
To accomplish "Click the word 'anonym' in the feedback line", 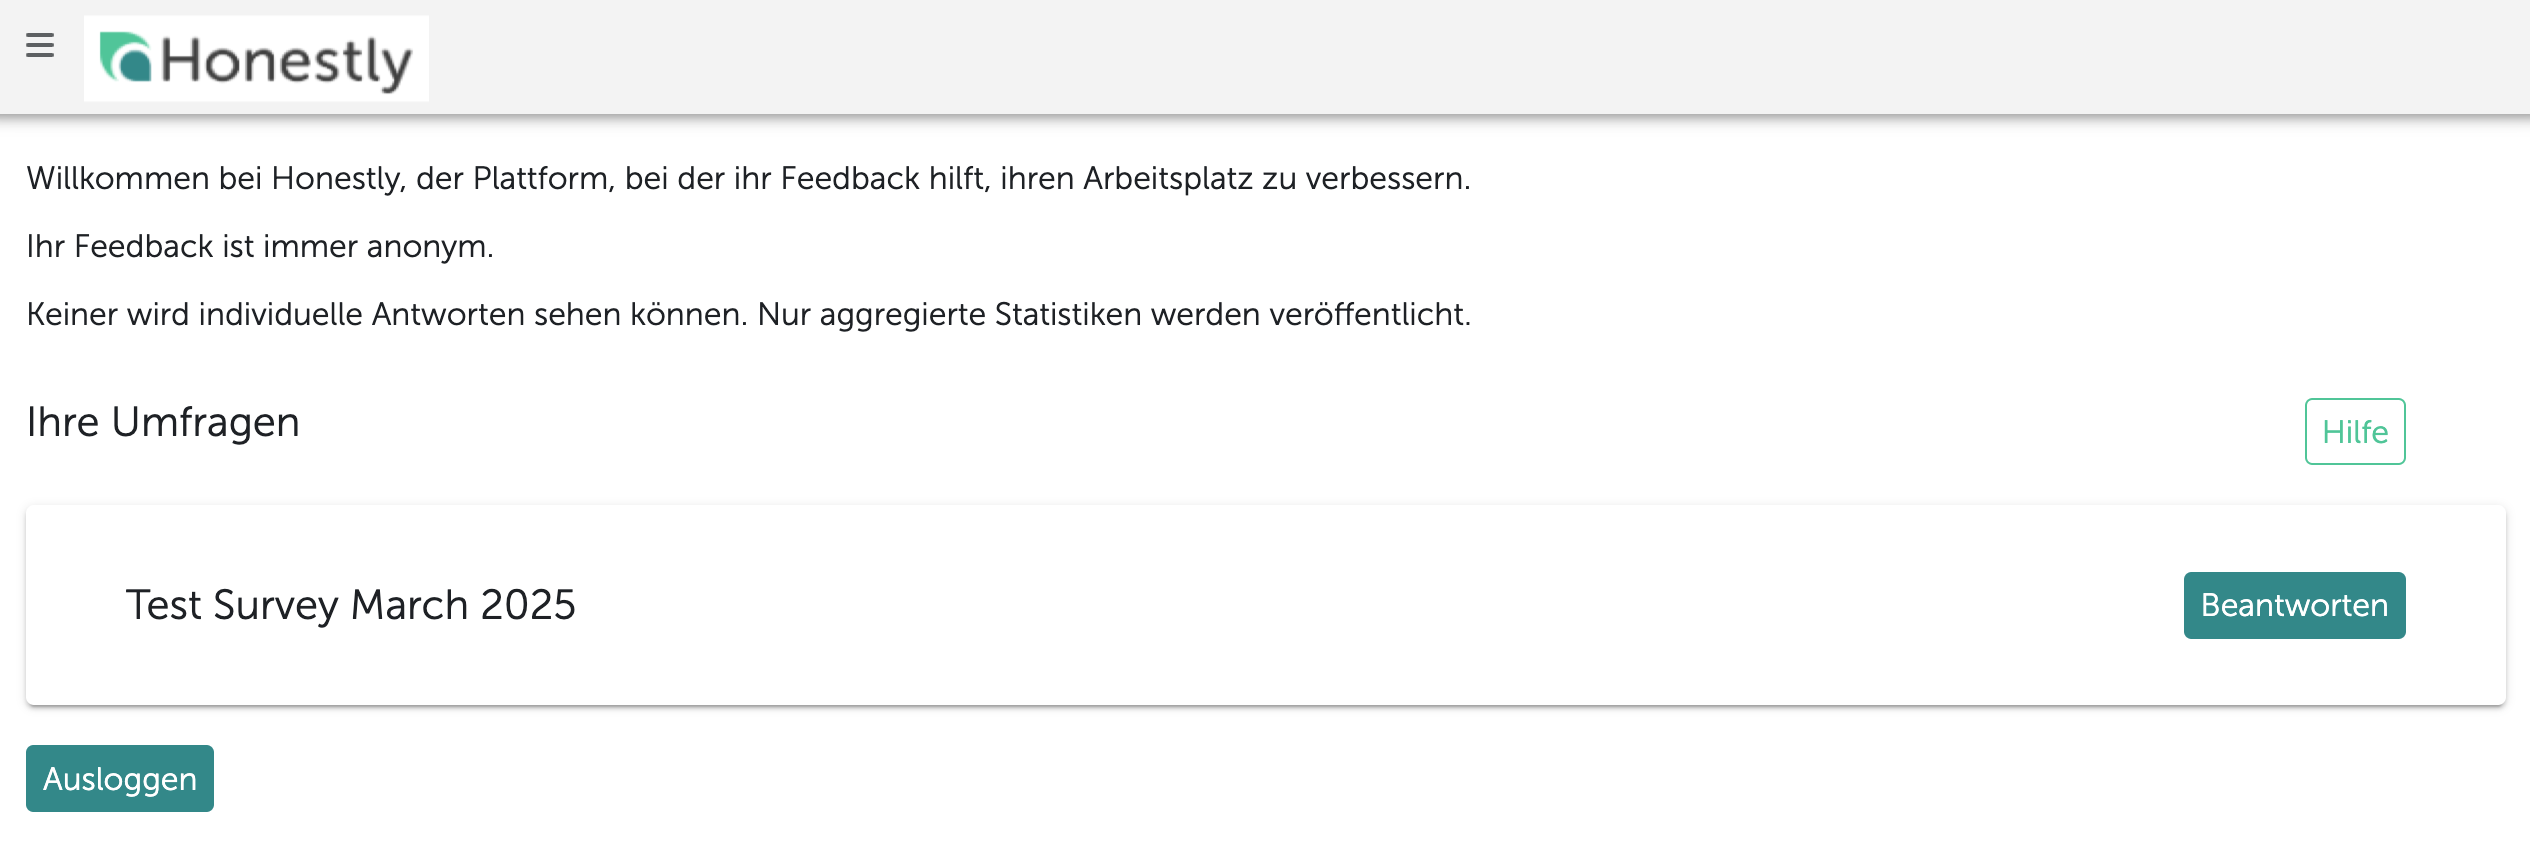I will pyautogui.click(x=430, y=246).
